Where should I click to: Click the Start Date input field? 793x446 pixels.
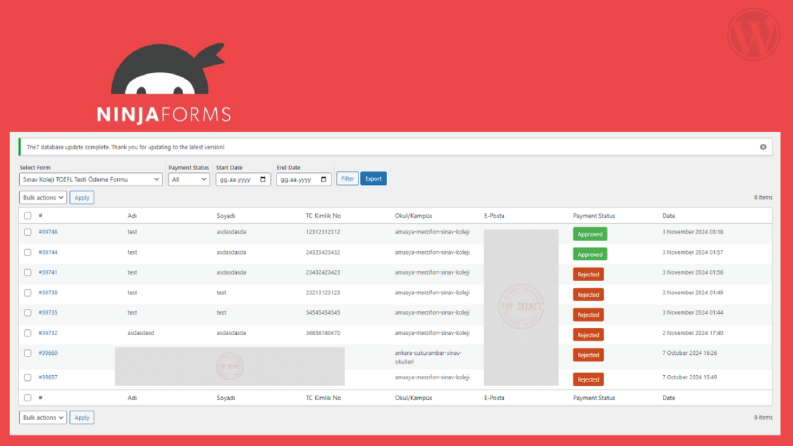pyautogui.click(x=243, y=180)
